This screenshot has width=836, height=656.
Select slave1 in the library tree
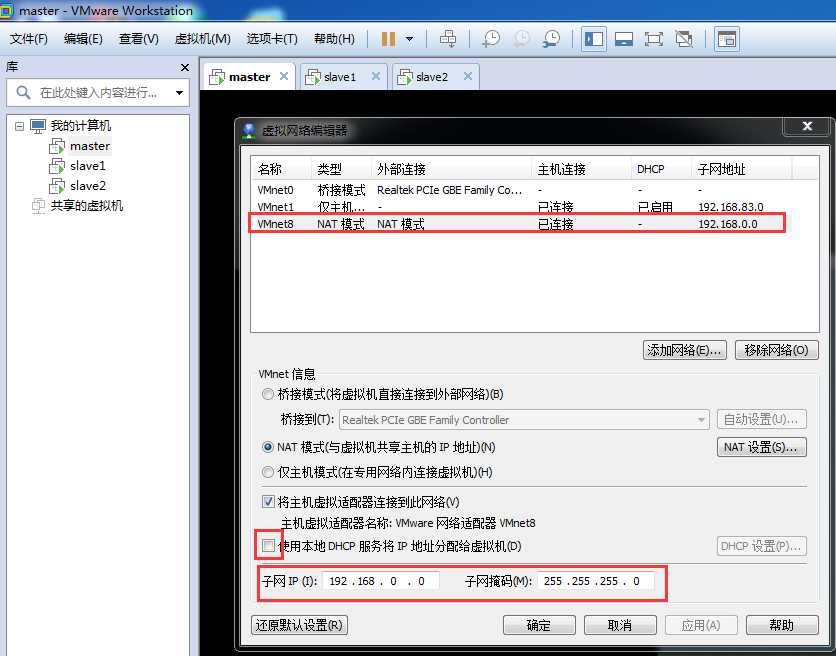[77, 166]
